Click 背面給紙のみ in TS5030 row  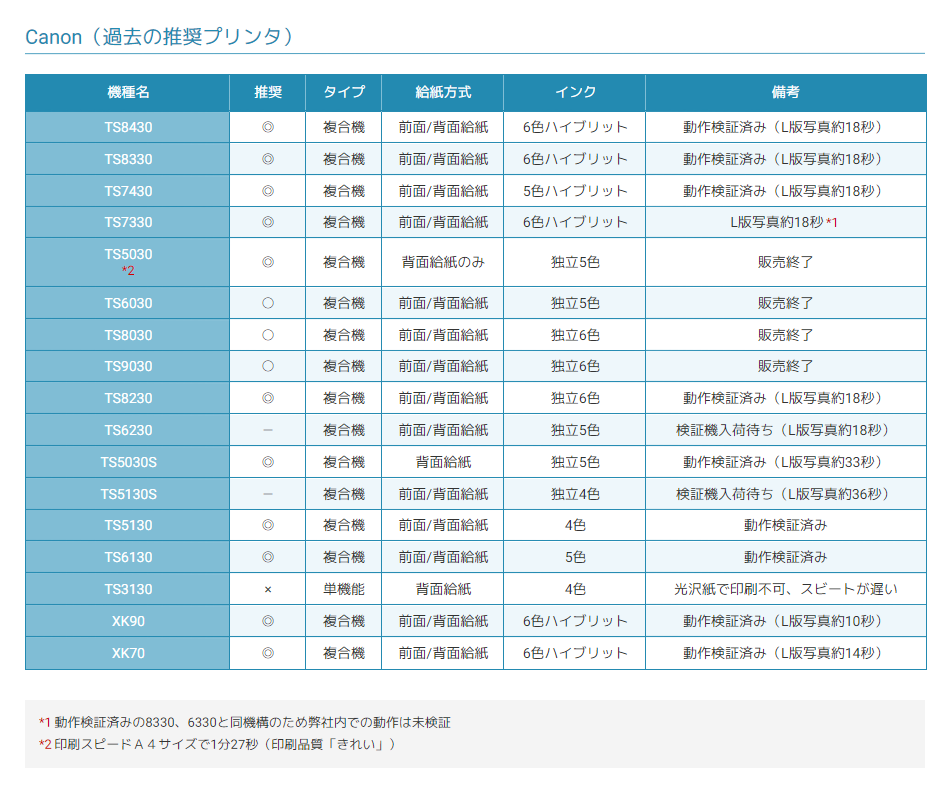[x=443, y=262]
